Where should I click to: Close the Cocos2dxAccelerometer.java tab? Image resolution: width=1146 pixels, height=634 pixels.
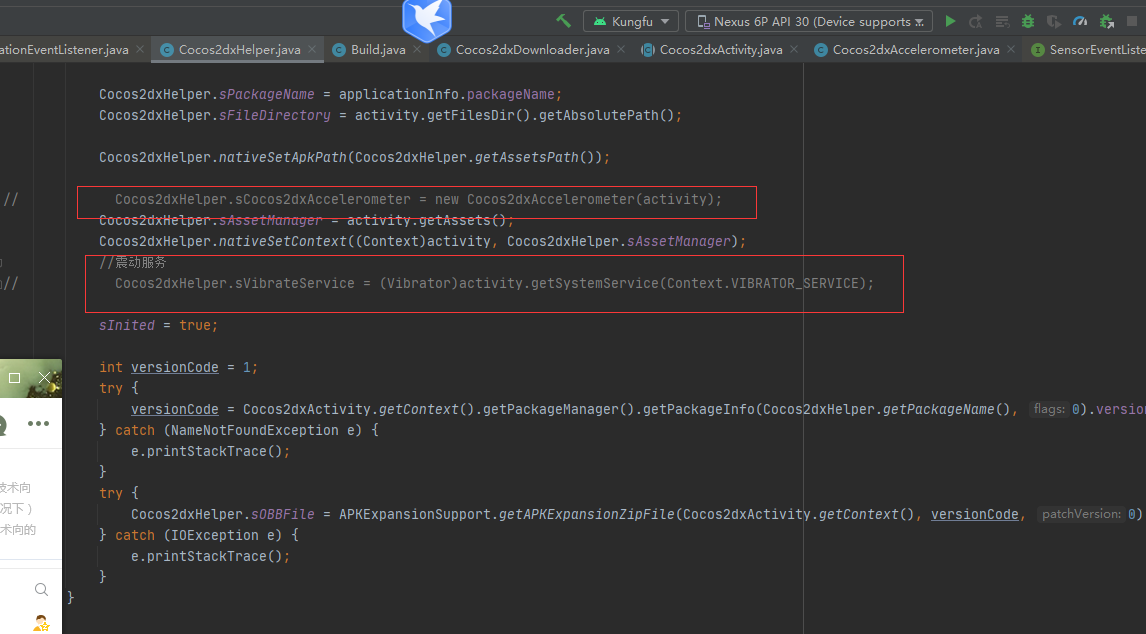point(1012,49)
